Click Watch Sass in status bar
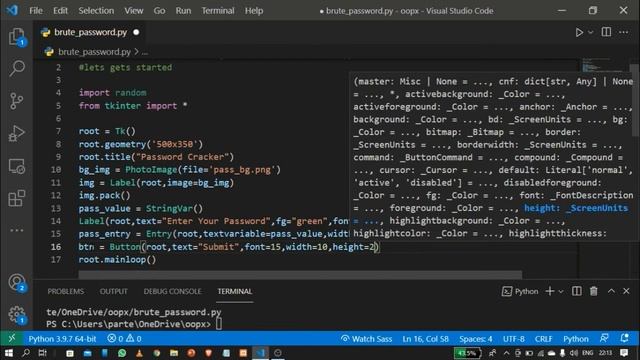640x360 pixels. 367,339
